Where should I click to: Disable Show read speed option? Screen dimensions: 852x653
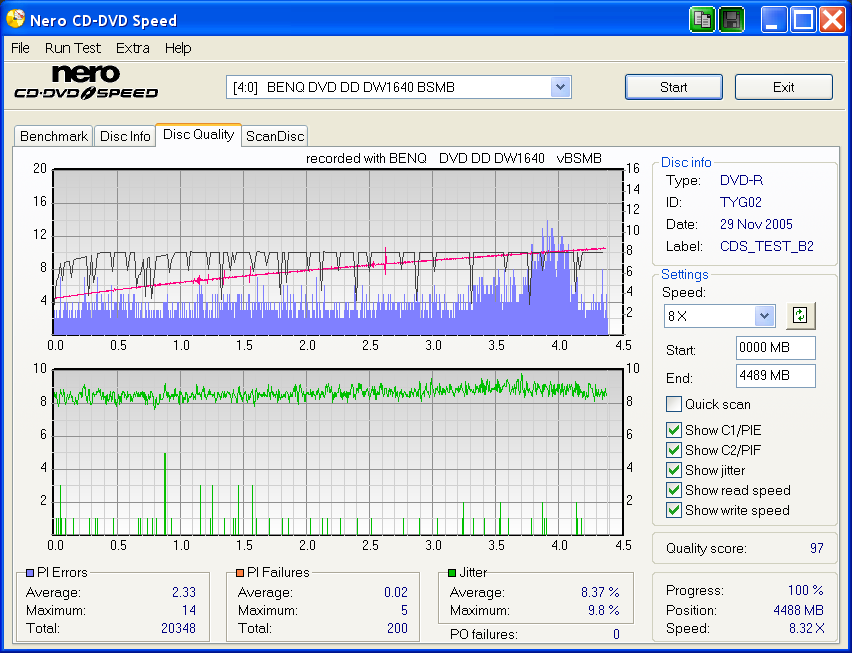674,490
